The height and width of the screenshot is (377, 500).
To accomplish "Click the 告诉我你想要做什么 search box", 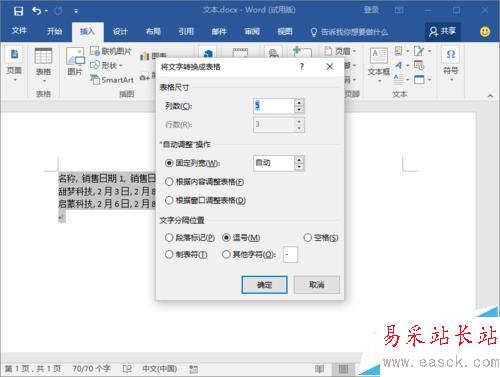I will pos(349,32).
